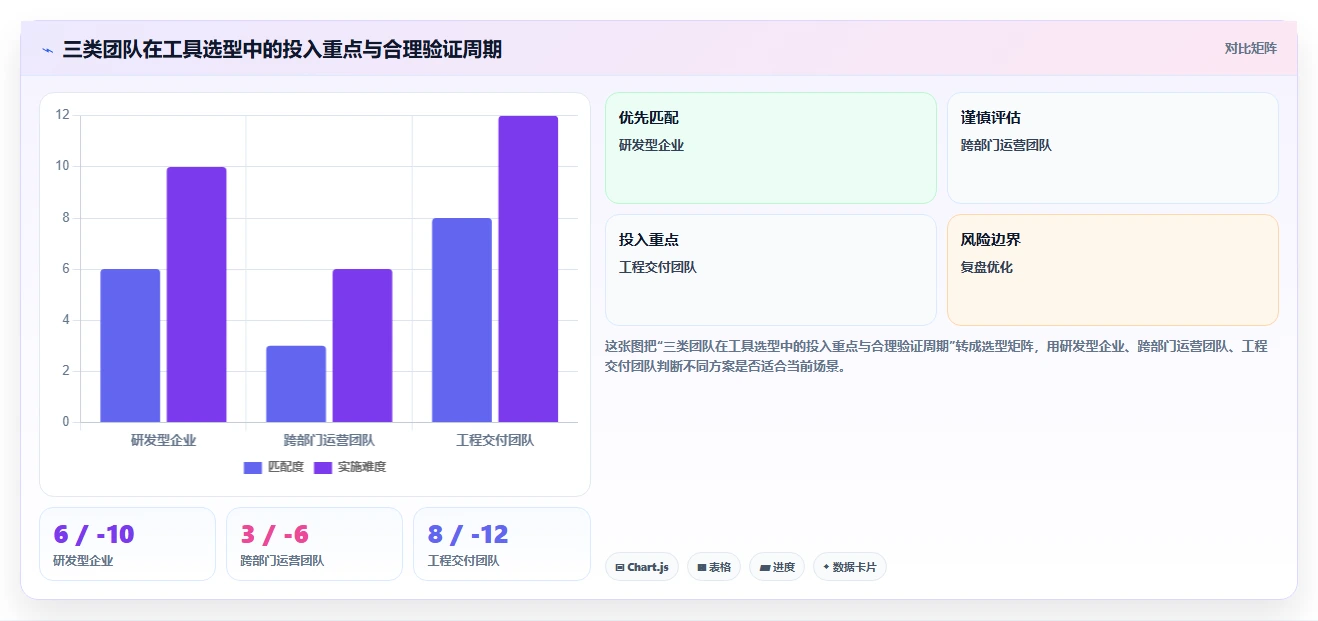1318x621 pixels.
Task: Click the y-axis value 12
Action: pos(63,115)
